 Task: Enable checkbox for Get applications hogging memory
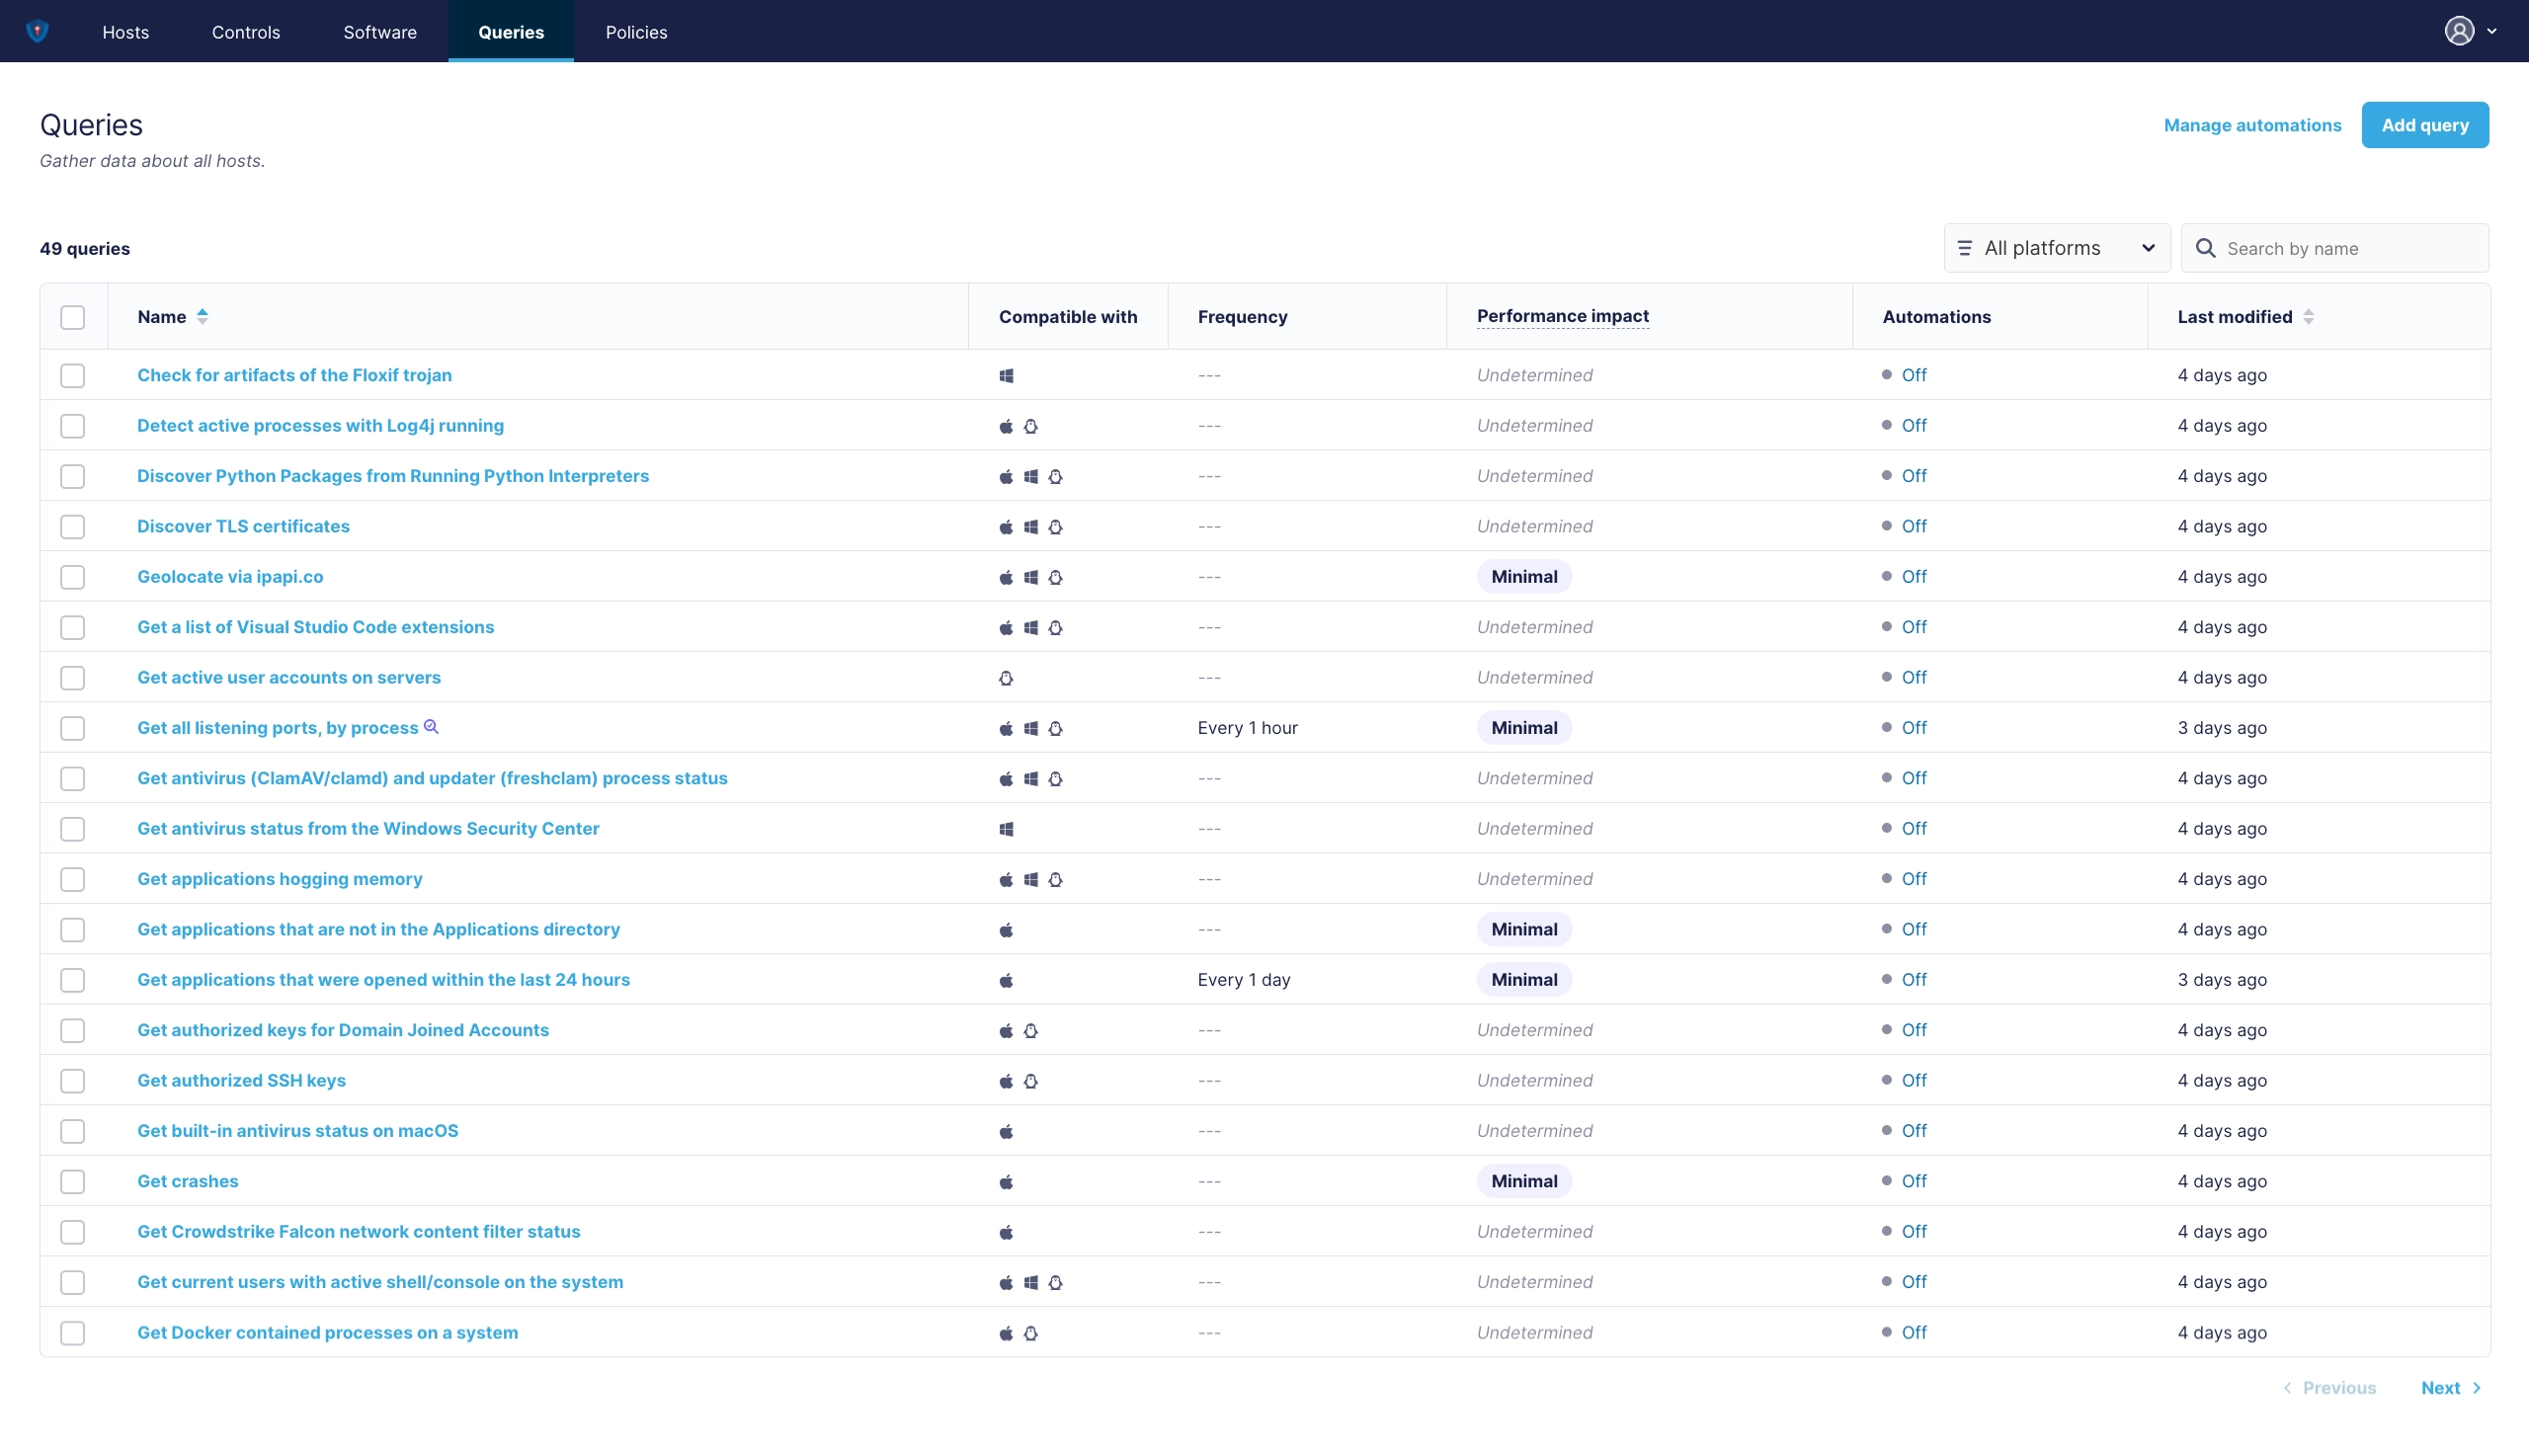point(71,879)
